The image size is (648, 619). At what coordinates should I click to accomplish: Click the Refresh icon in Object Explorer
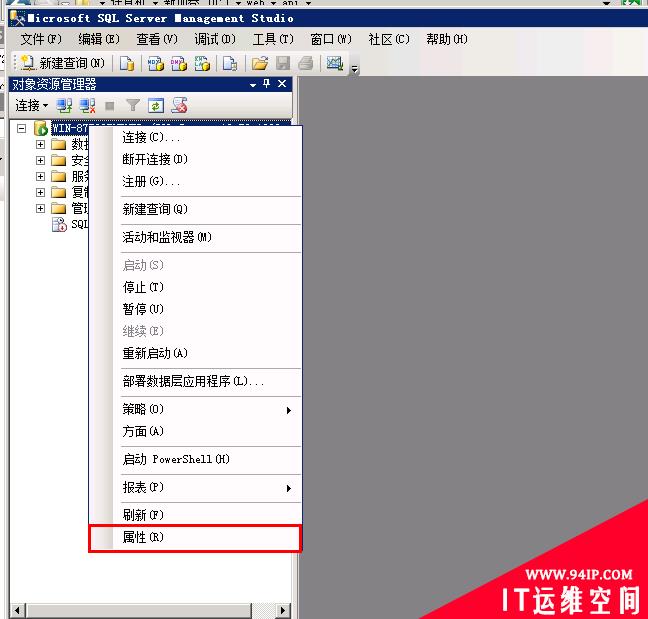click(156, 106)
